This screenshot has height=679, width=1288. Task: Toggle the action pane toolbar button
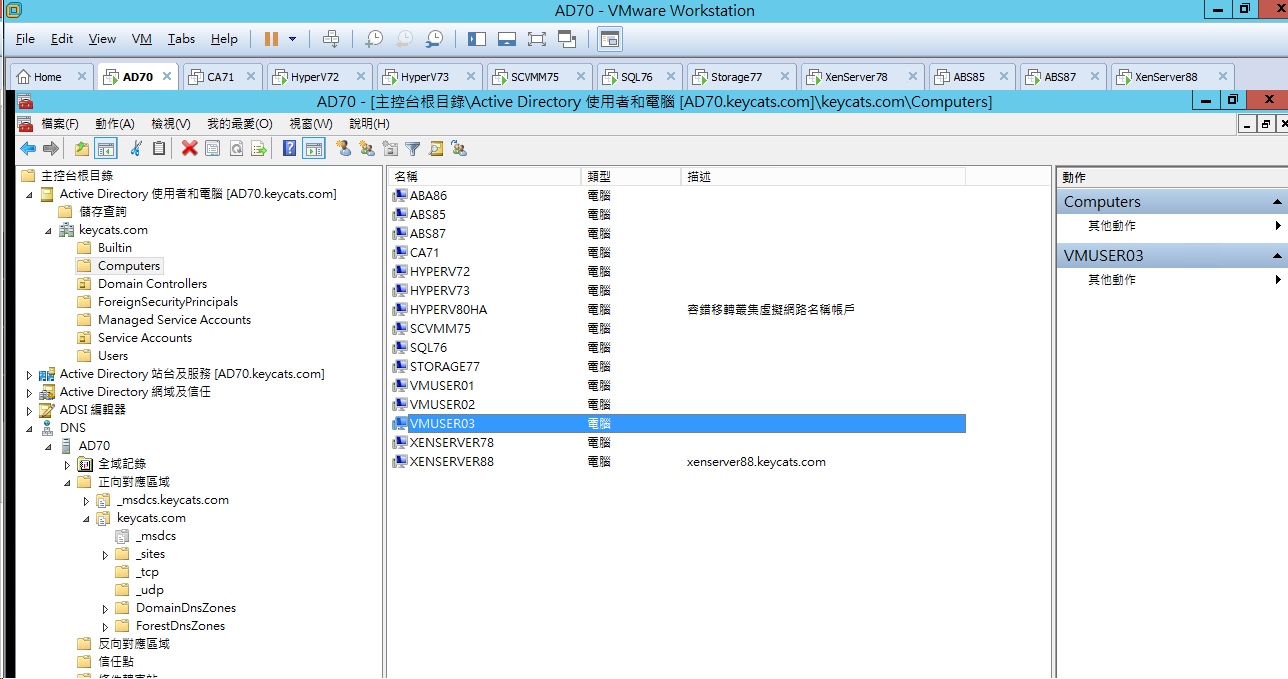(x=314, y=149)
